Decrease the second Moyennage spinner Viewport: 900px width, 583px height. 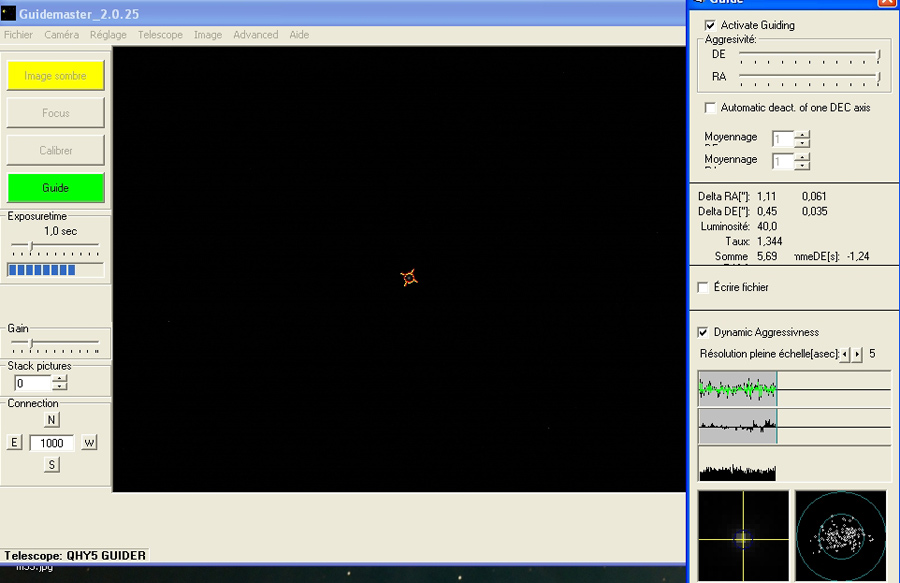point(802,165)
